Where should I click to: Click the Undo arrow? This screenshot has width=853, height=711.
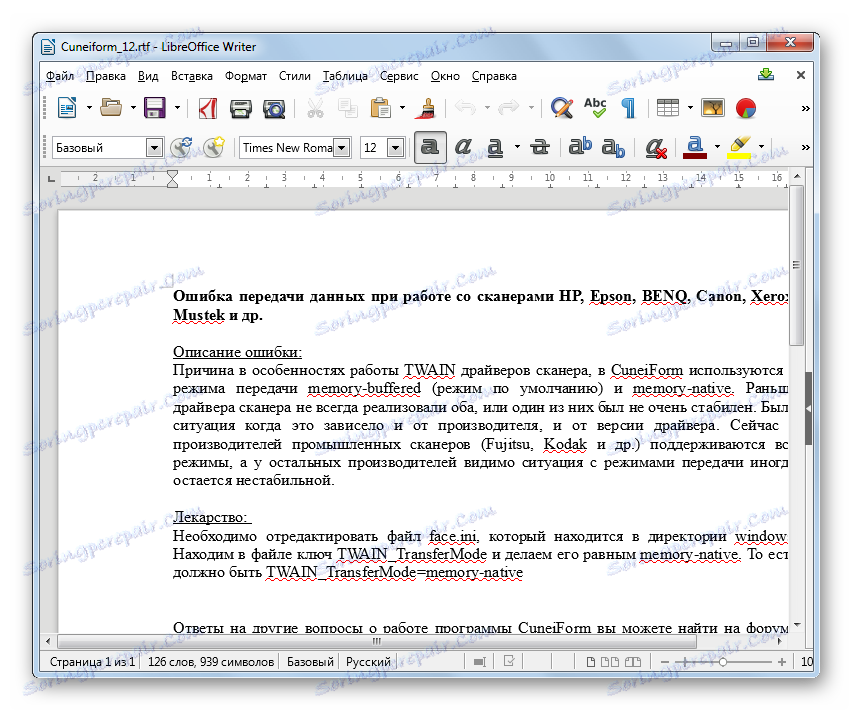[465, 108]
